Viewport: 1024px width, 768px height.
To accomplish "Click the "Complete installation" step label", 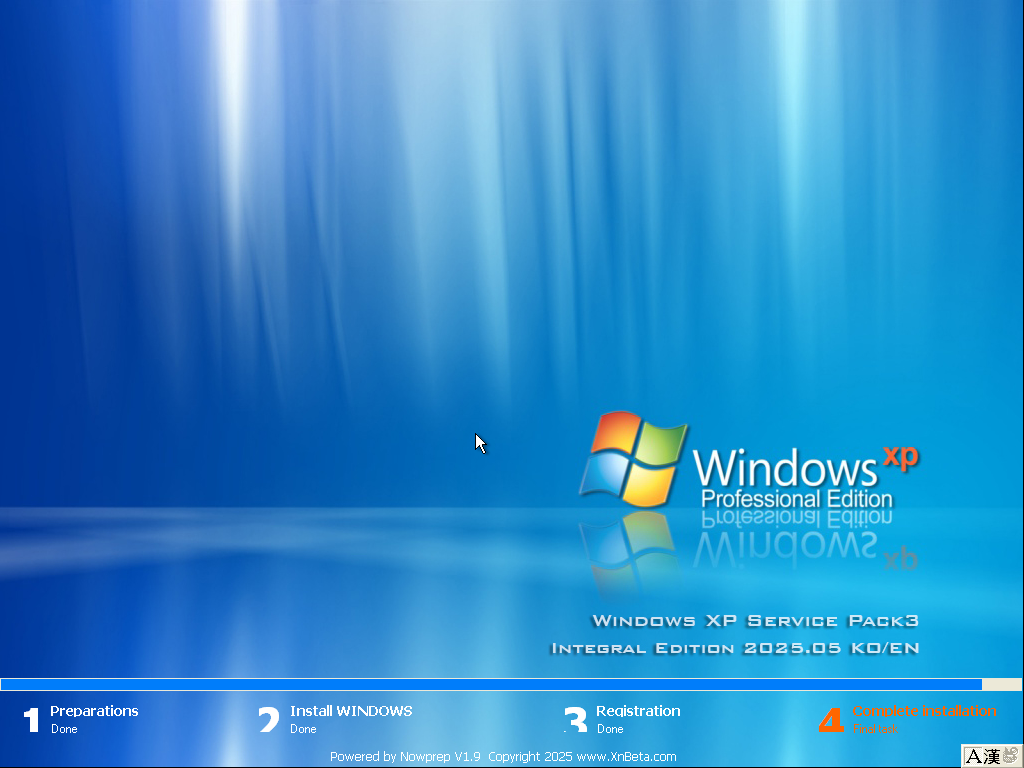I will click(924, 711).
